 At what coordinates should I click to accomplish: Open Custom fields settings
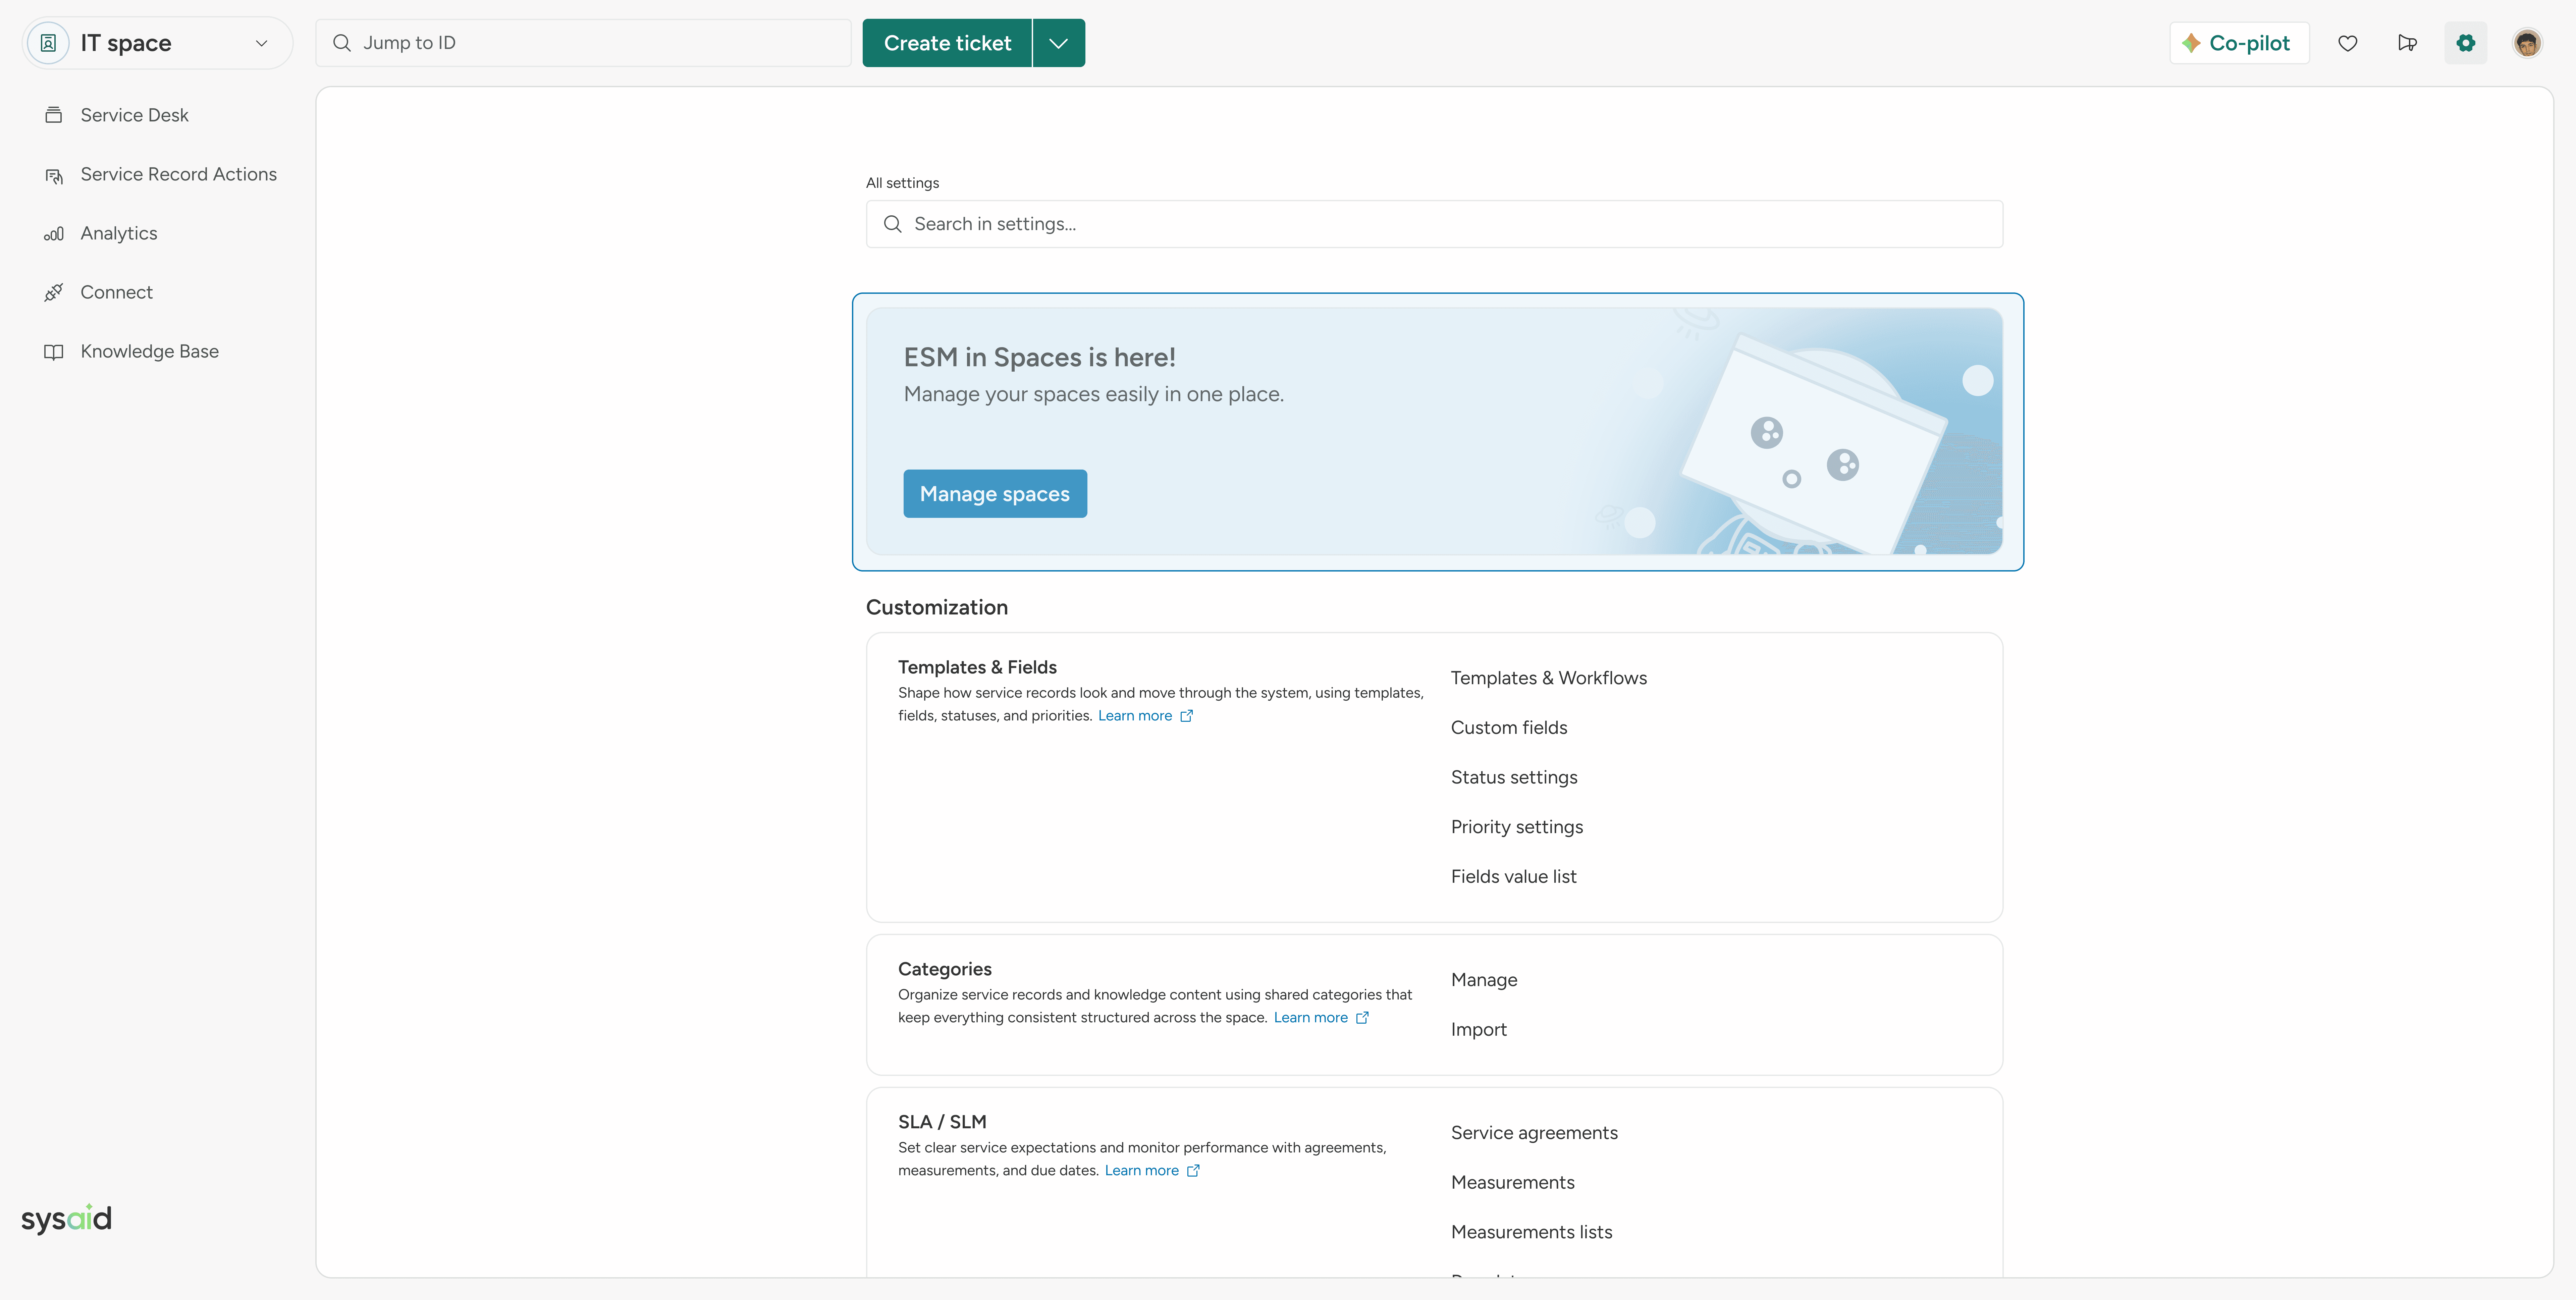pos(1508,728)
